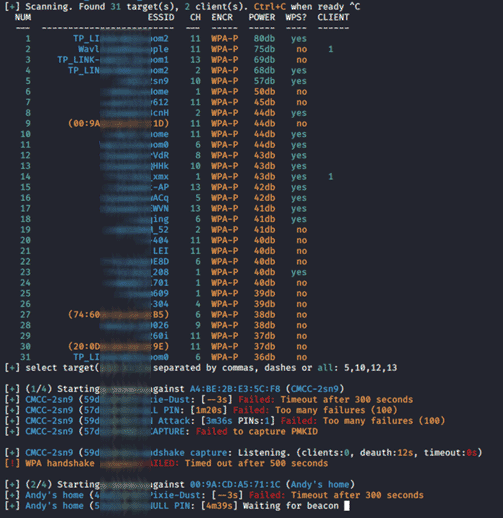Click '(CMCC-2sn9)' in the 1/4 starting line
This screenshot has height=518, width=503.
pos(315,389)
